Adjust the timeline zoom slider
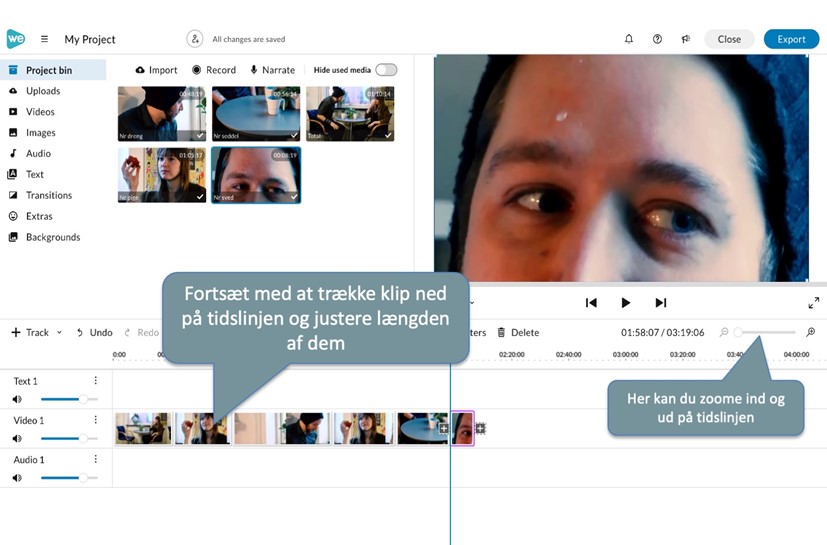The width and height of the screenshot is (827, 545). point(739,332)
